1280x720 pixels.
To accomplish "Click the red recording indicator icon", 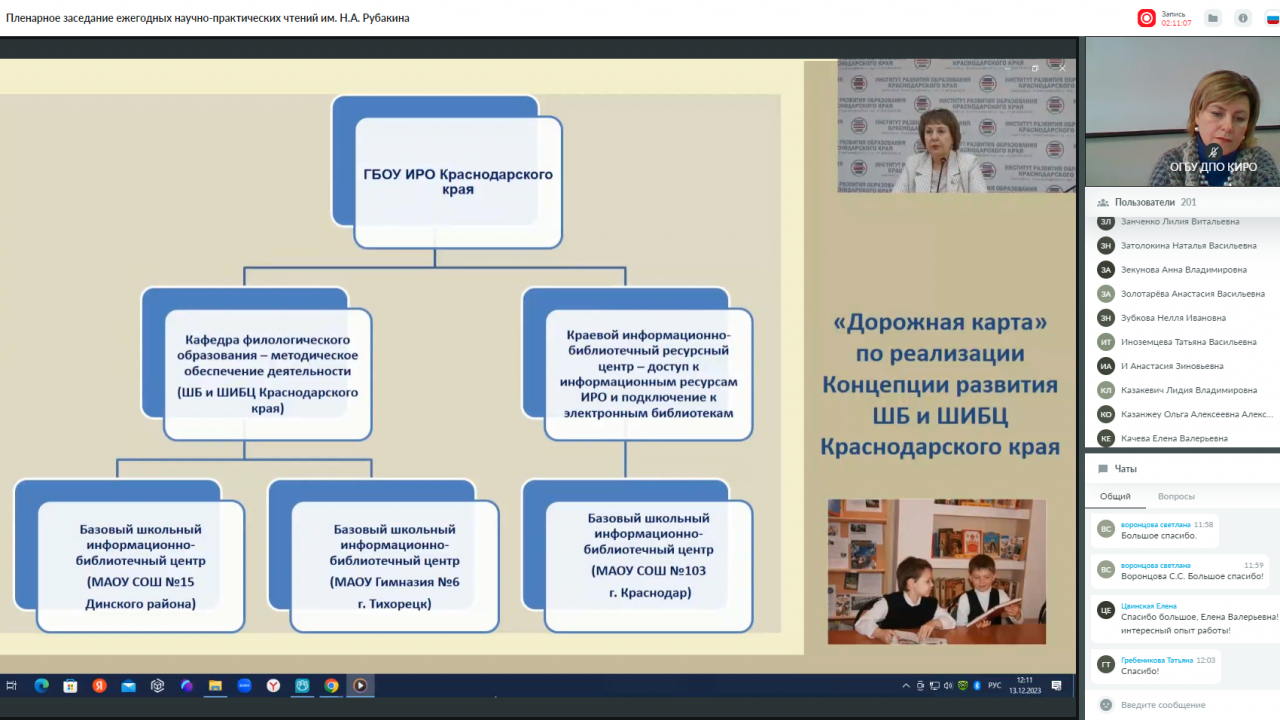I will pyautogui.click(x=1146, y=18).
